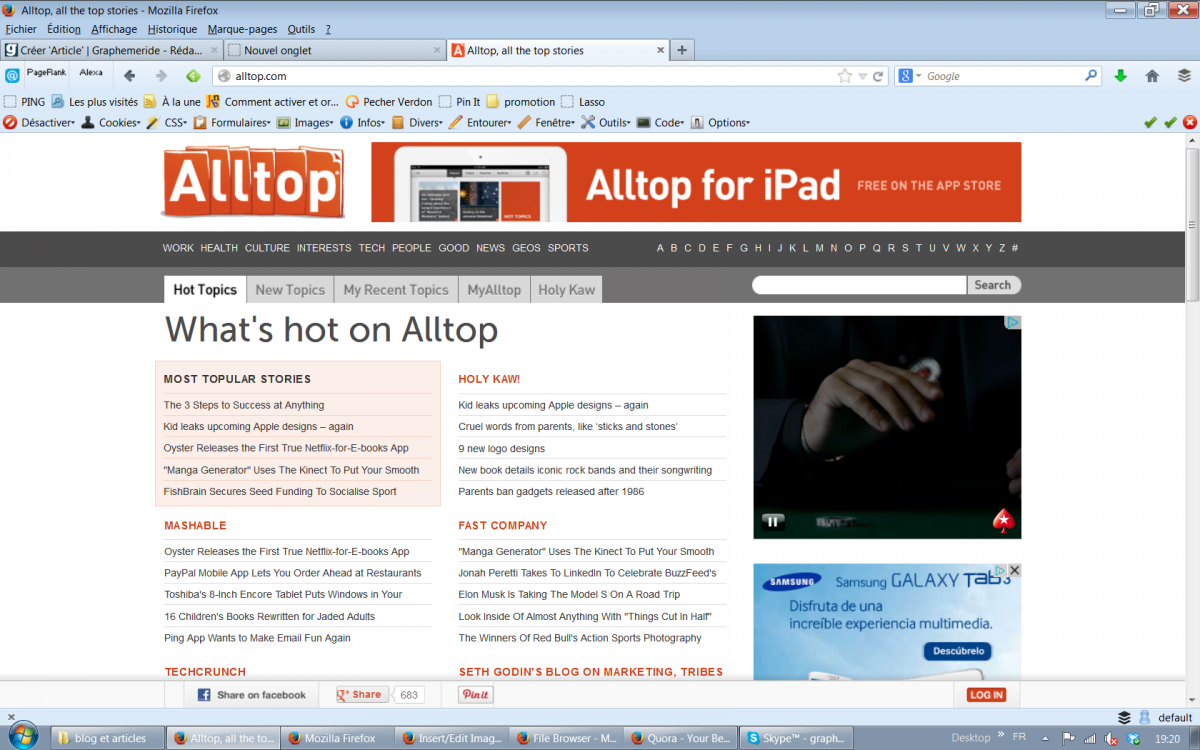Close the Alltop tab

[x=660, y=50]
